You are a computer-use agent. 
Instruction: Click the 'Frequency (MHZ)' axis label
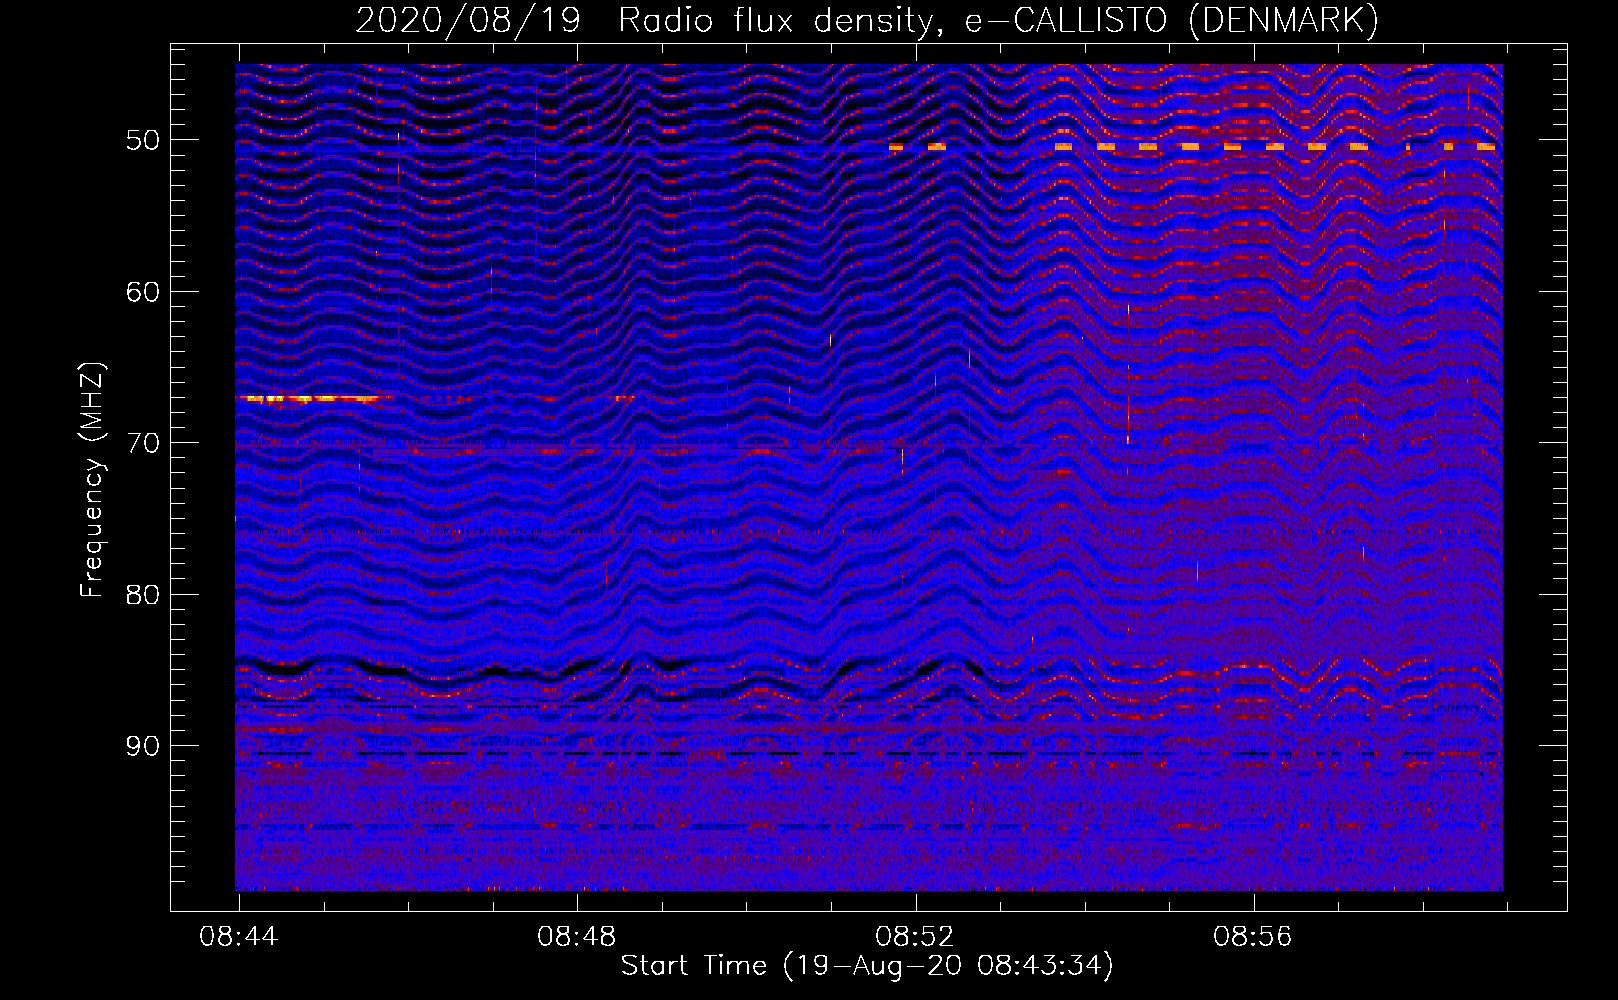pos(92,480)
